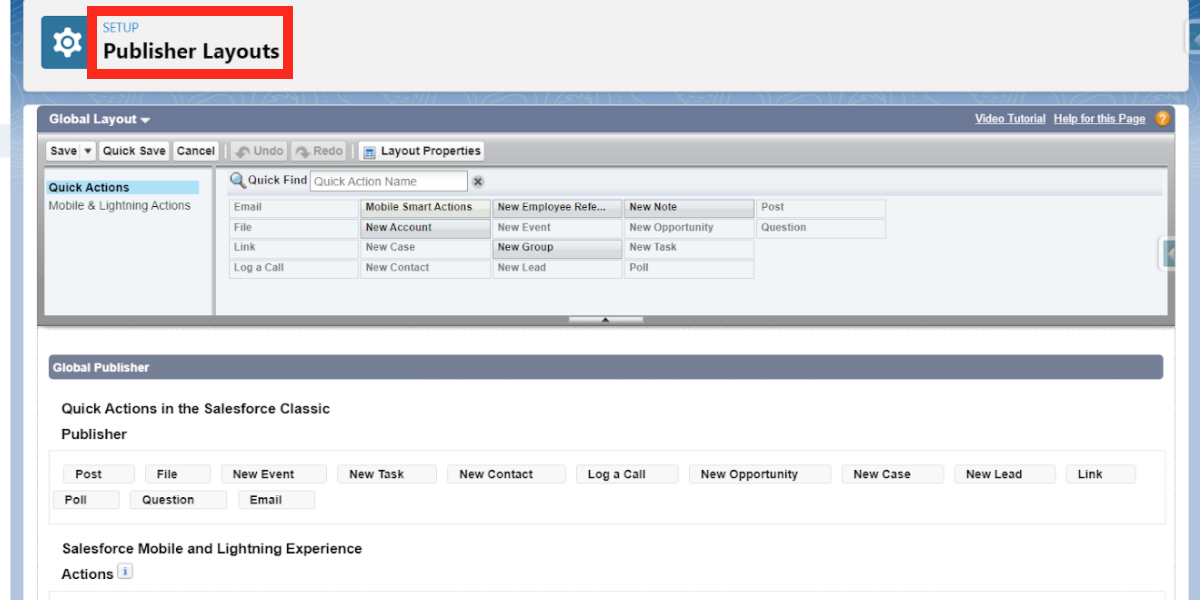Click the Redo button
The height and width of the screenshot is (600, 1201).
coord(319,151)
